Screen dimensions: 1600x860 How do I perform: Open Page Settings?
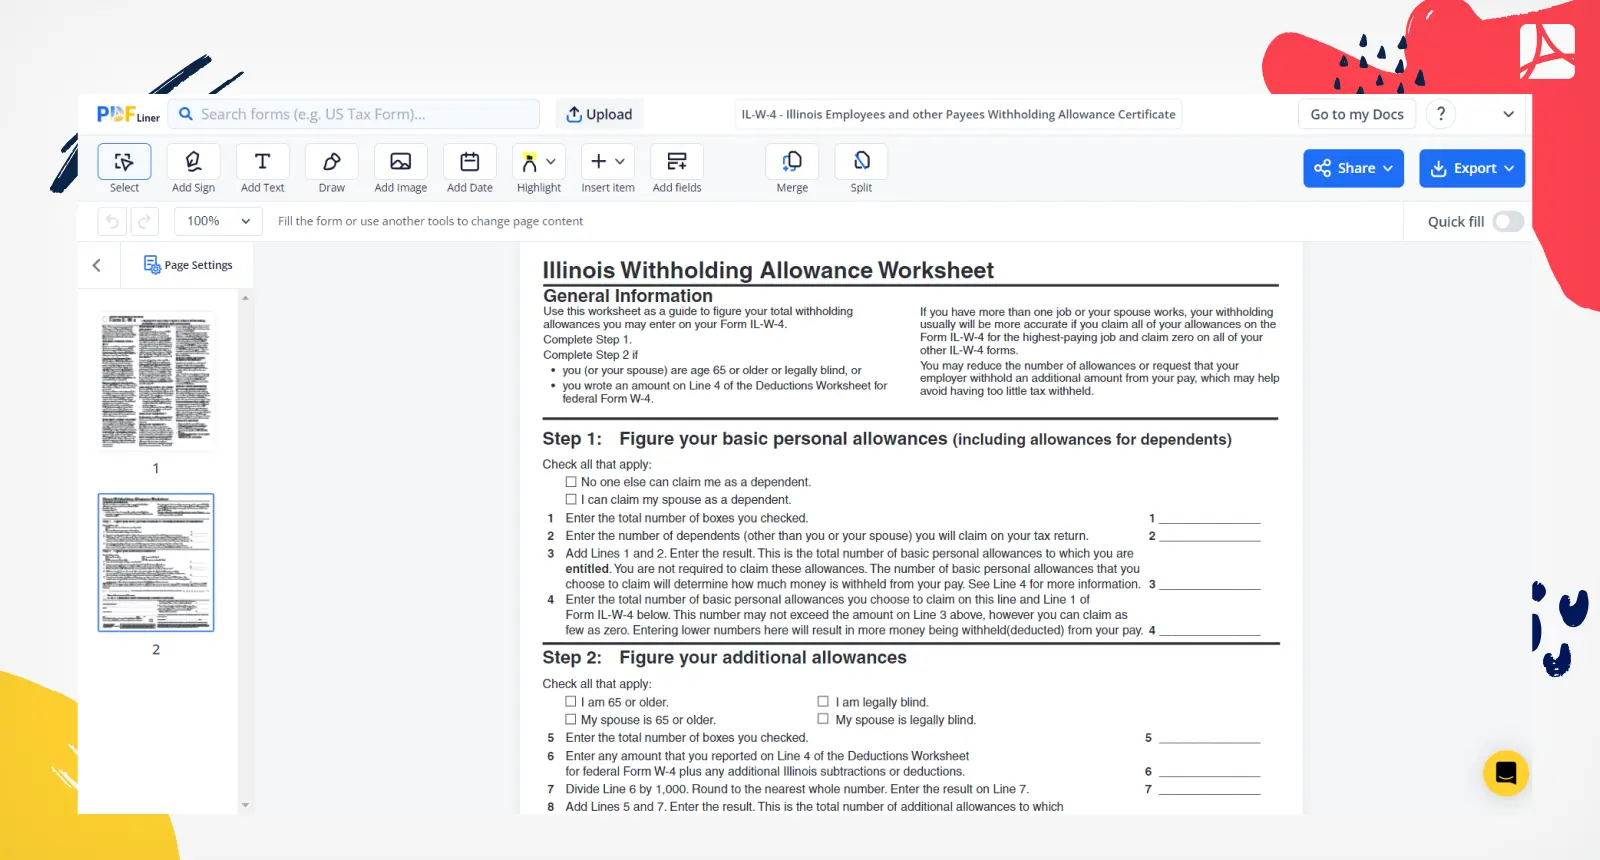coord(188,265)
